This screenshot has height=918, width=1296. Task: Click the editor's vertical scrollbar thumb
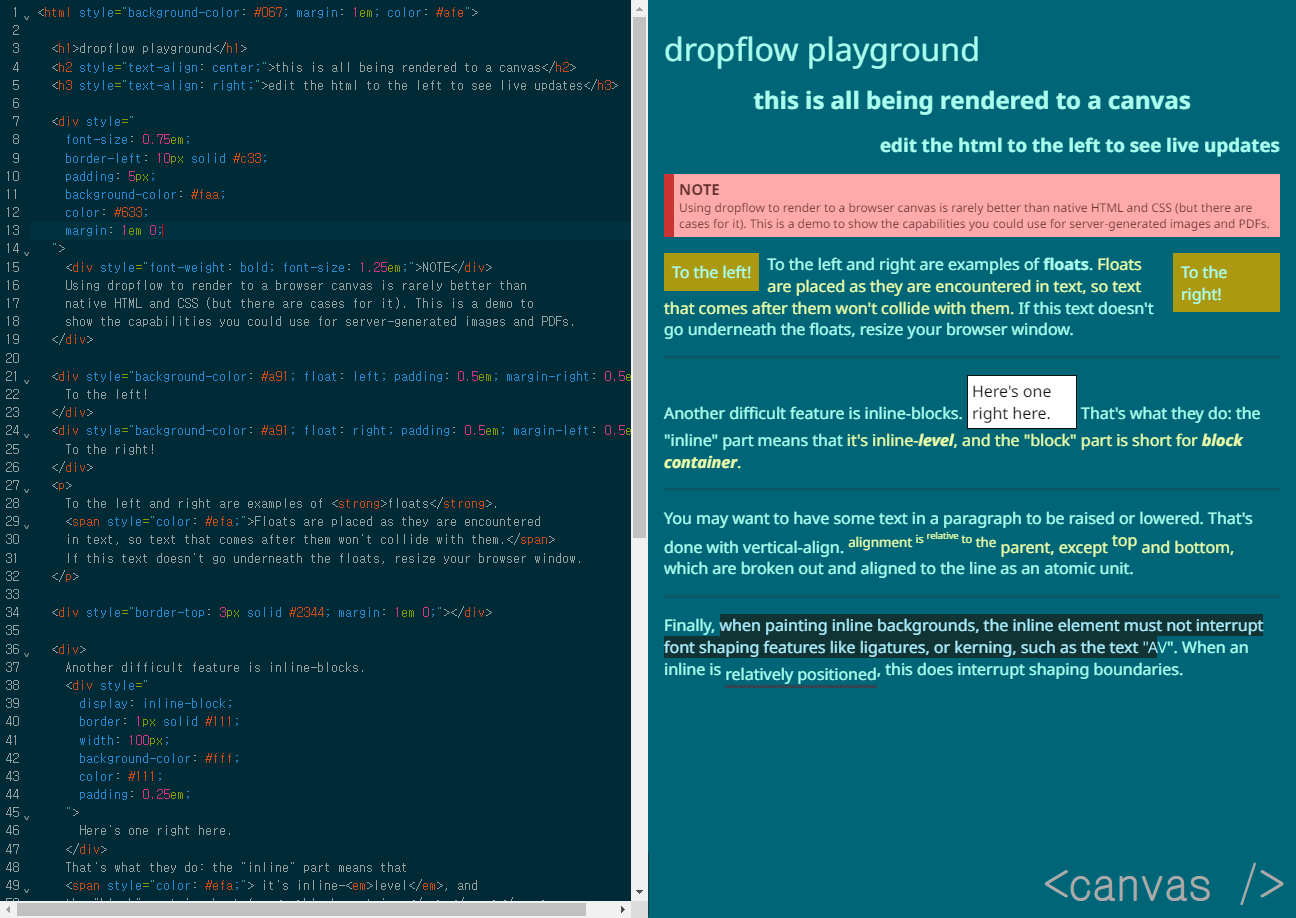[639, 270]
